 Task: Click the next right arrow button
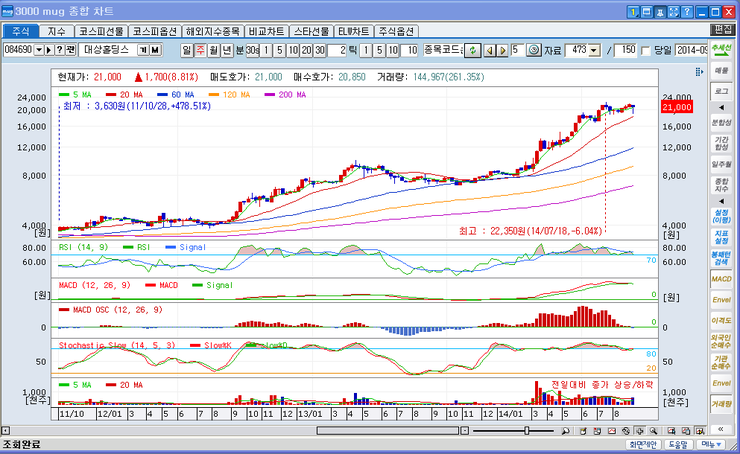(503, 50)
